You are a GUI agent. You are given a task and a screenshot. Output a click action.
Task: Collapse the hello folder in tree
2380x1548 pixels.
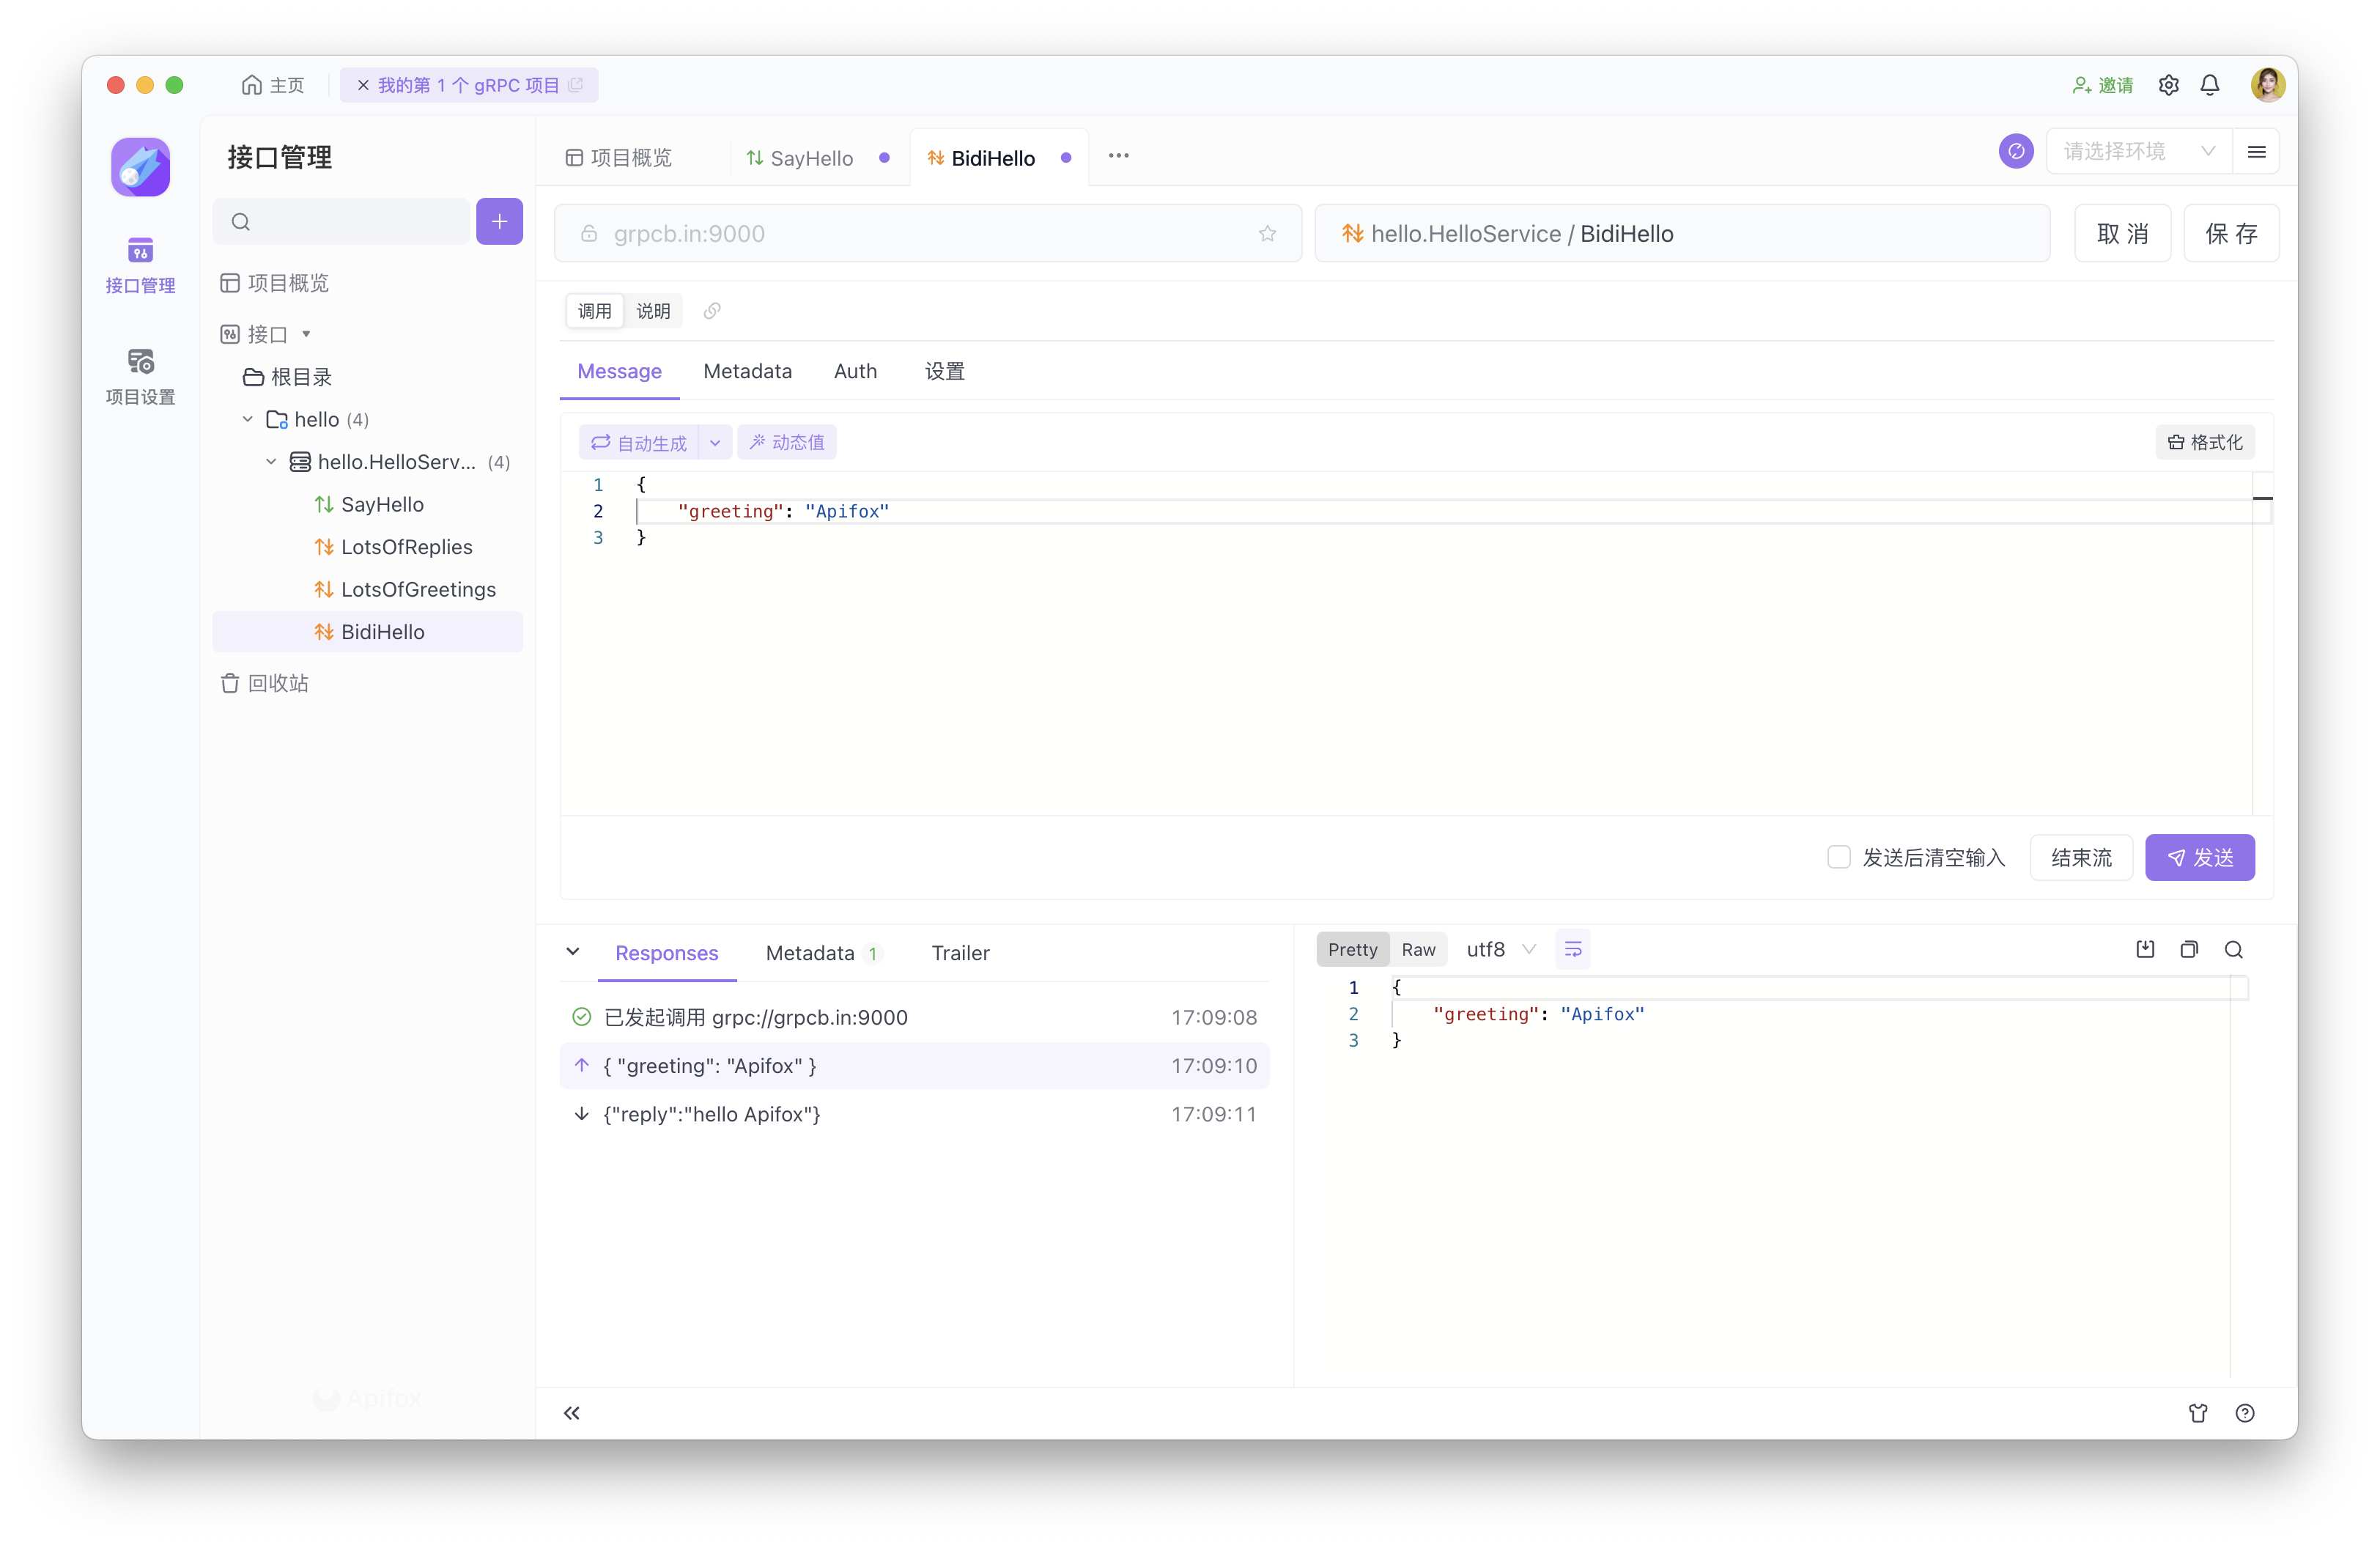(x=248, y=419)
